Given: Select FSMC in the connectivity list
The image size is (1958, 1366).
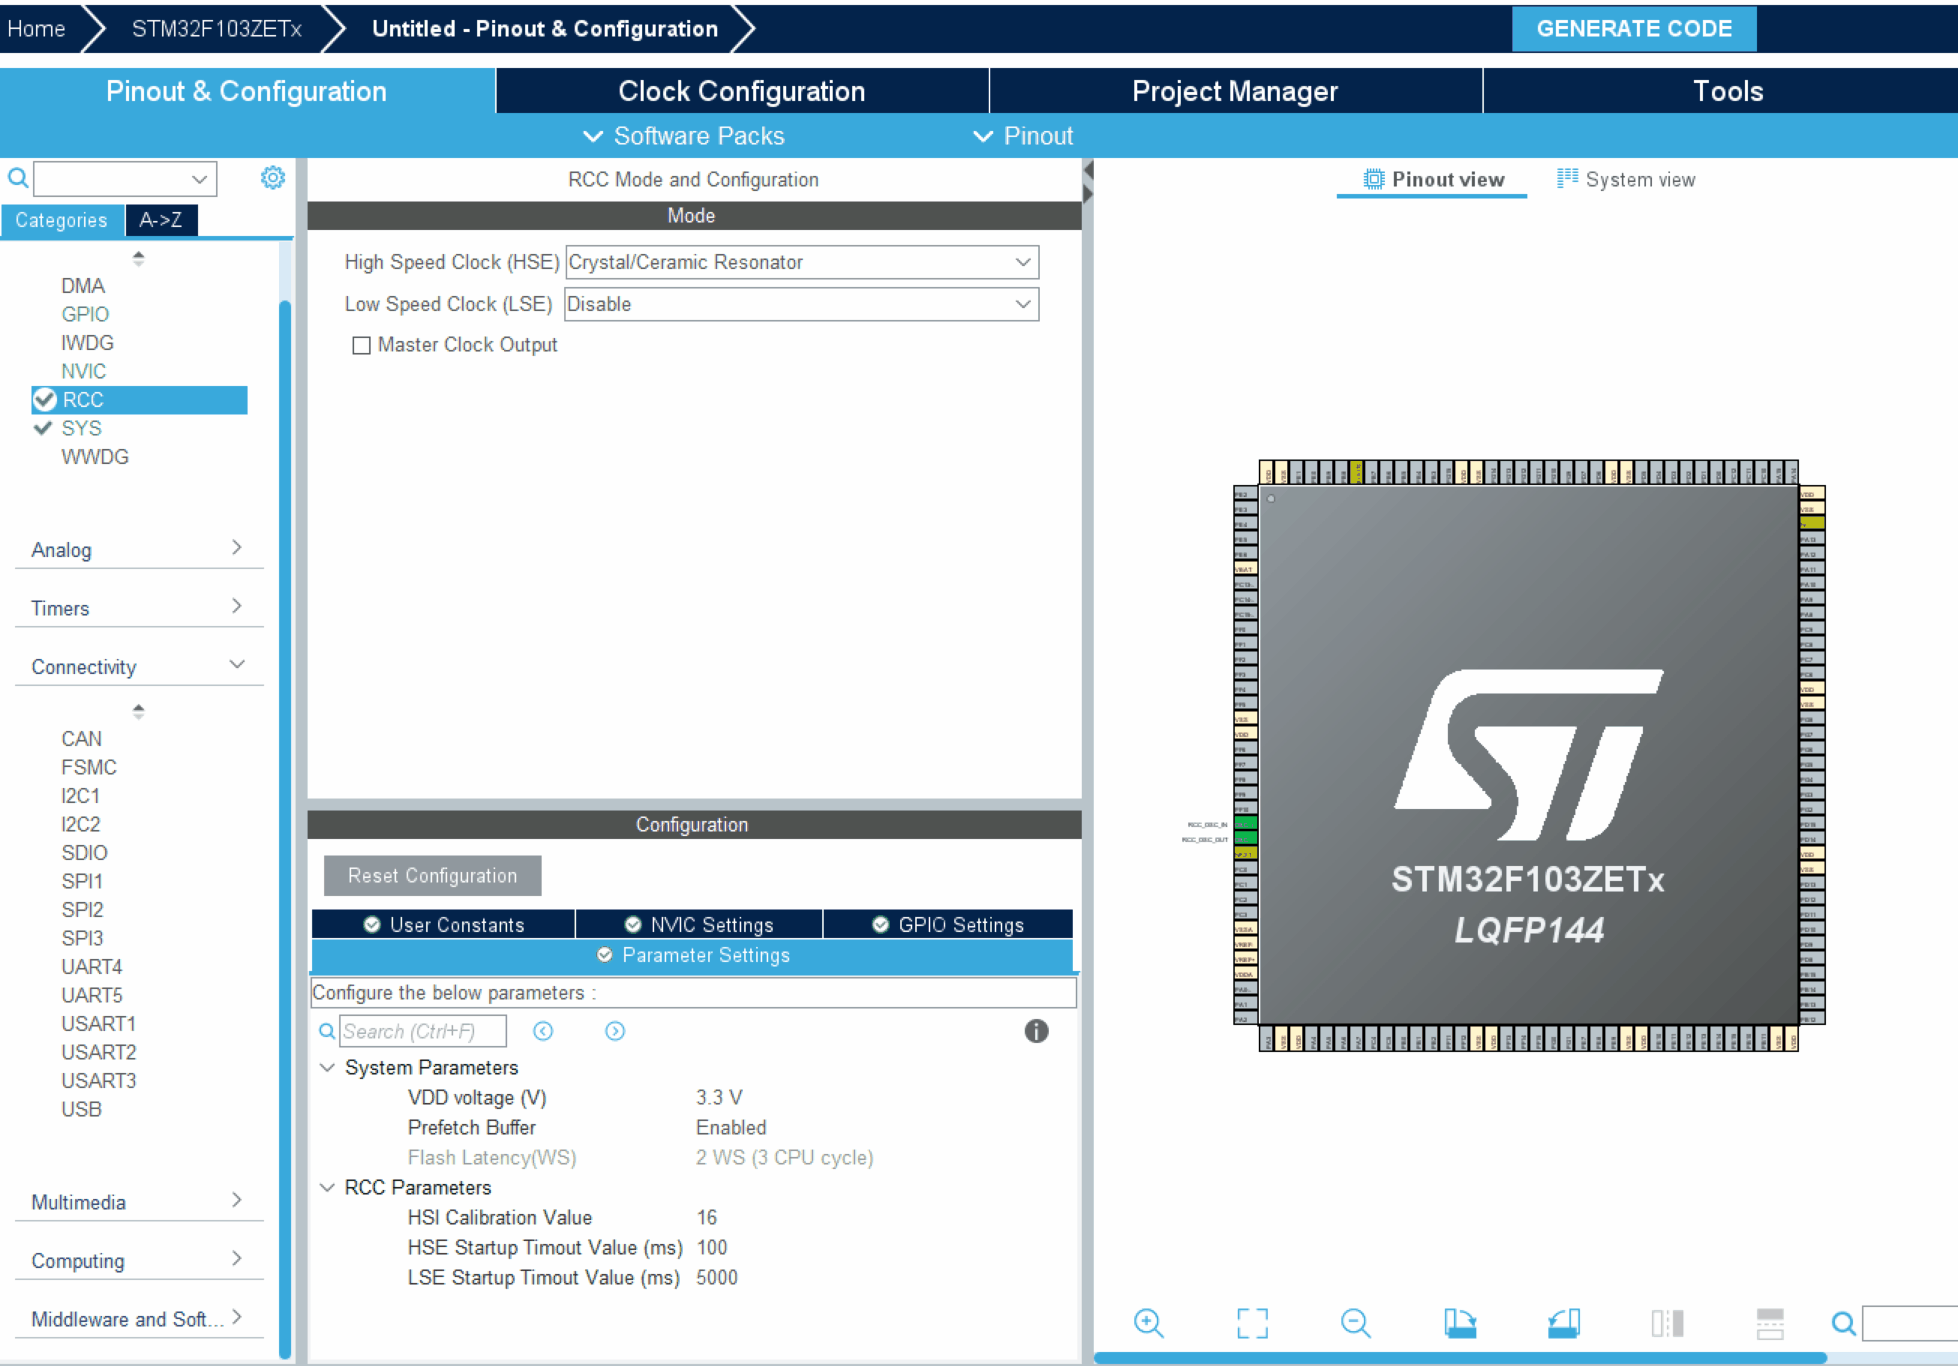Looking at the screenshot, I should [x=89, y=767].
